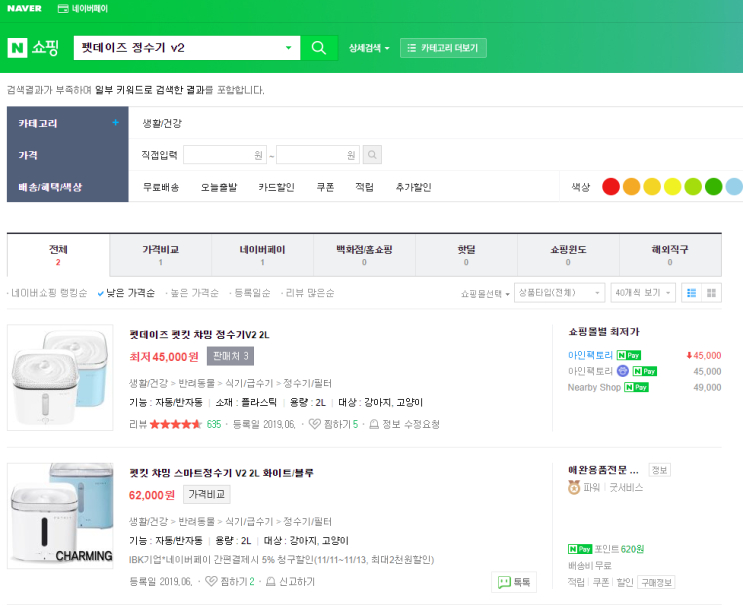Image resolution: width=743 pixels, height=611 pixels.
Task: Click the 파워 medal icon
Action: (x=574, y=487)
